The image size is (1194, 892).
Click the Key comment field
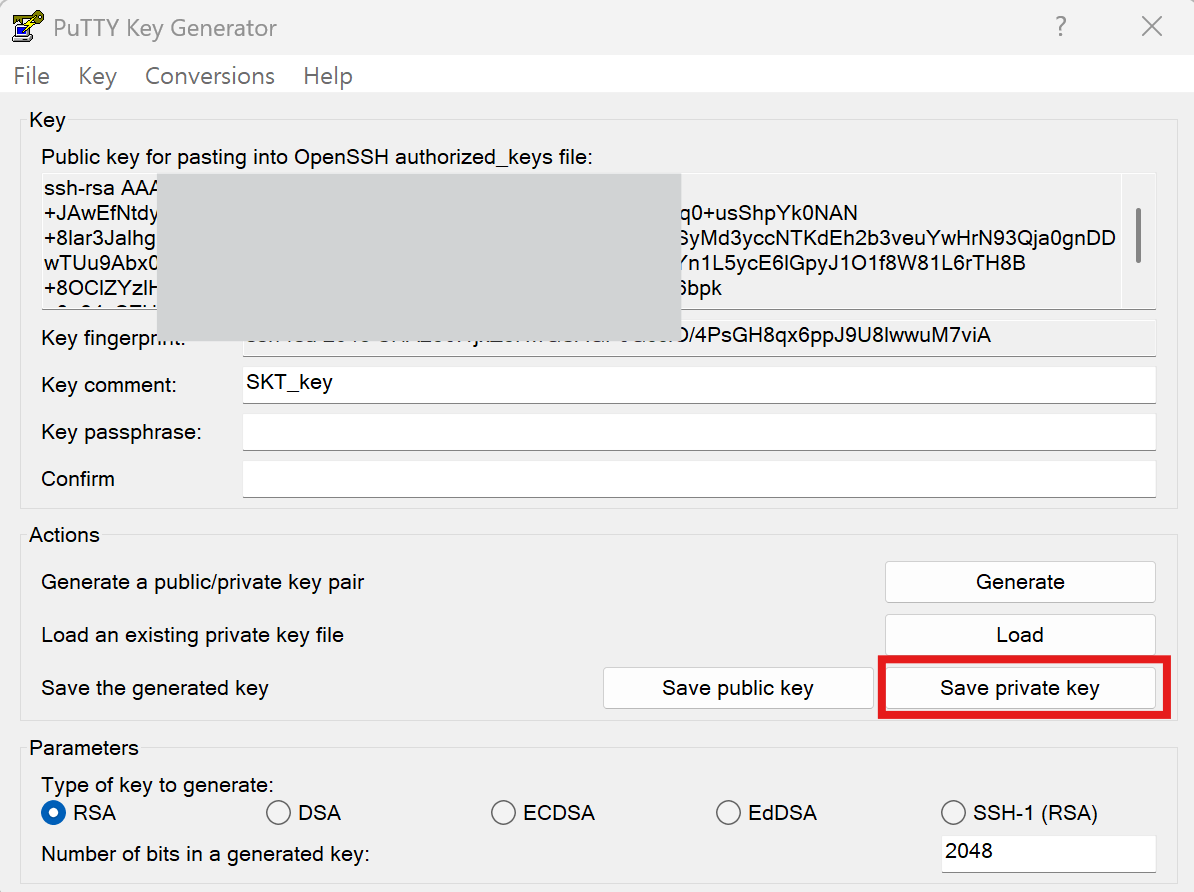point(699,385)
